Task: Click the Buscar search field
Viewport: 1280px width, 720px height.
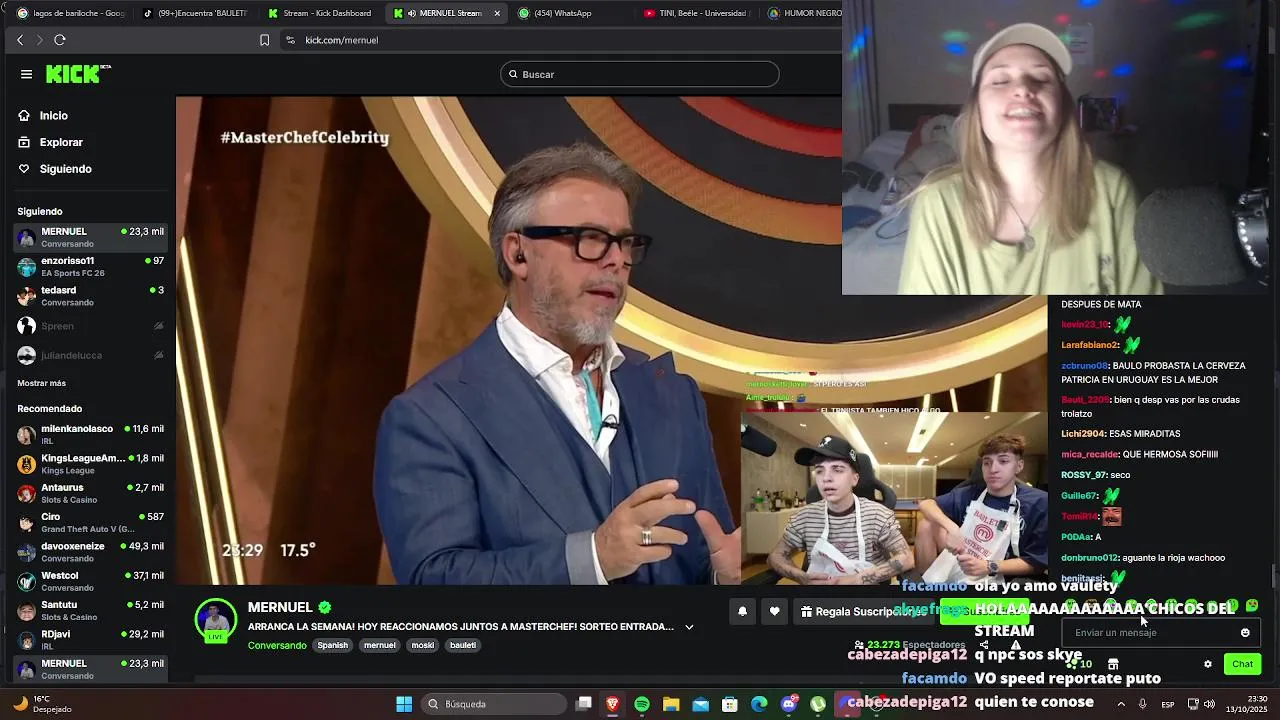Action: pos(639,74)
